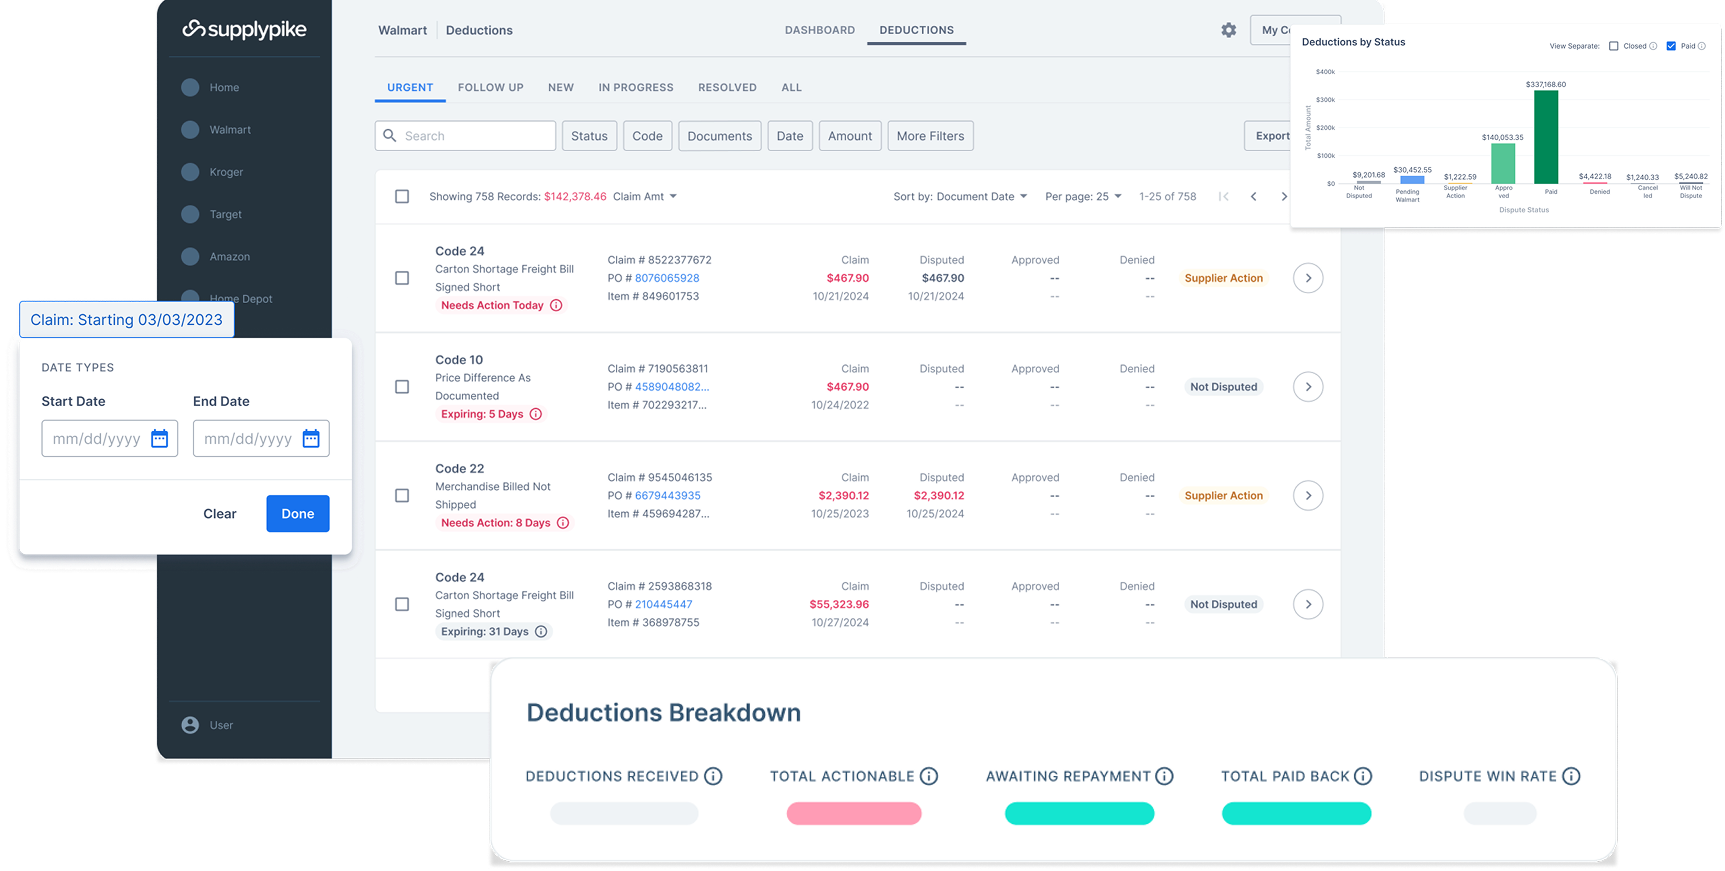
Task: Click the SupplyPike logo
Action: pyautogui.click(x=244, y=29)
